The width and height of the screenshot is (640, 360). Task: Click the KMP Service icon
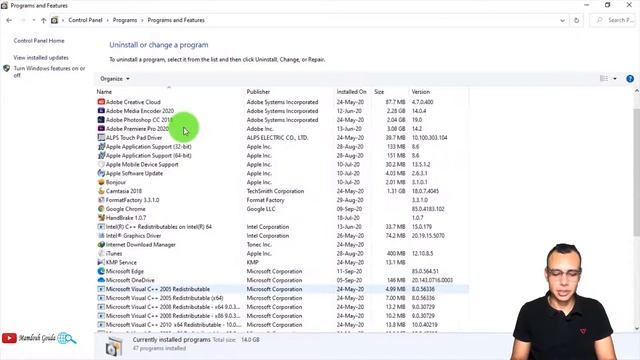click(101, 262)
